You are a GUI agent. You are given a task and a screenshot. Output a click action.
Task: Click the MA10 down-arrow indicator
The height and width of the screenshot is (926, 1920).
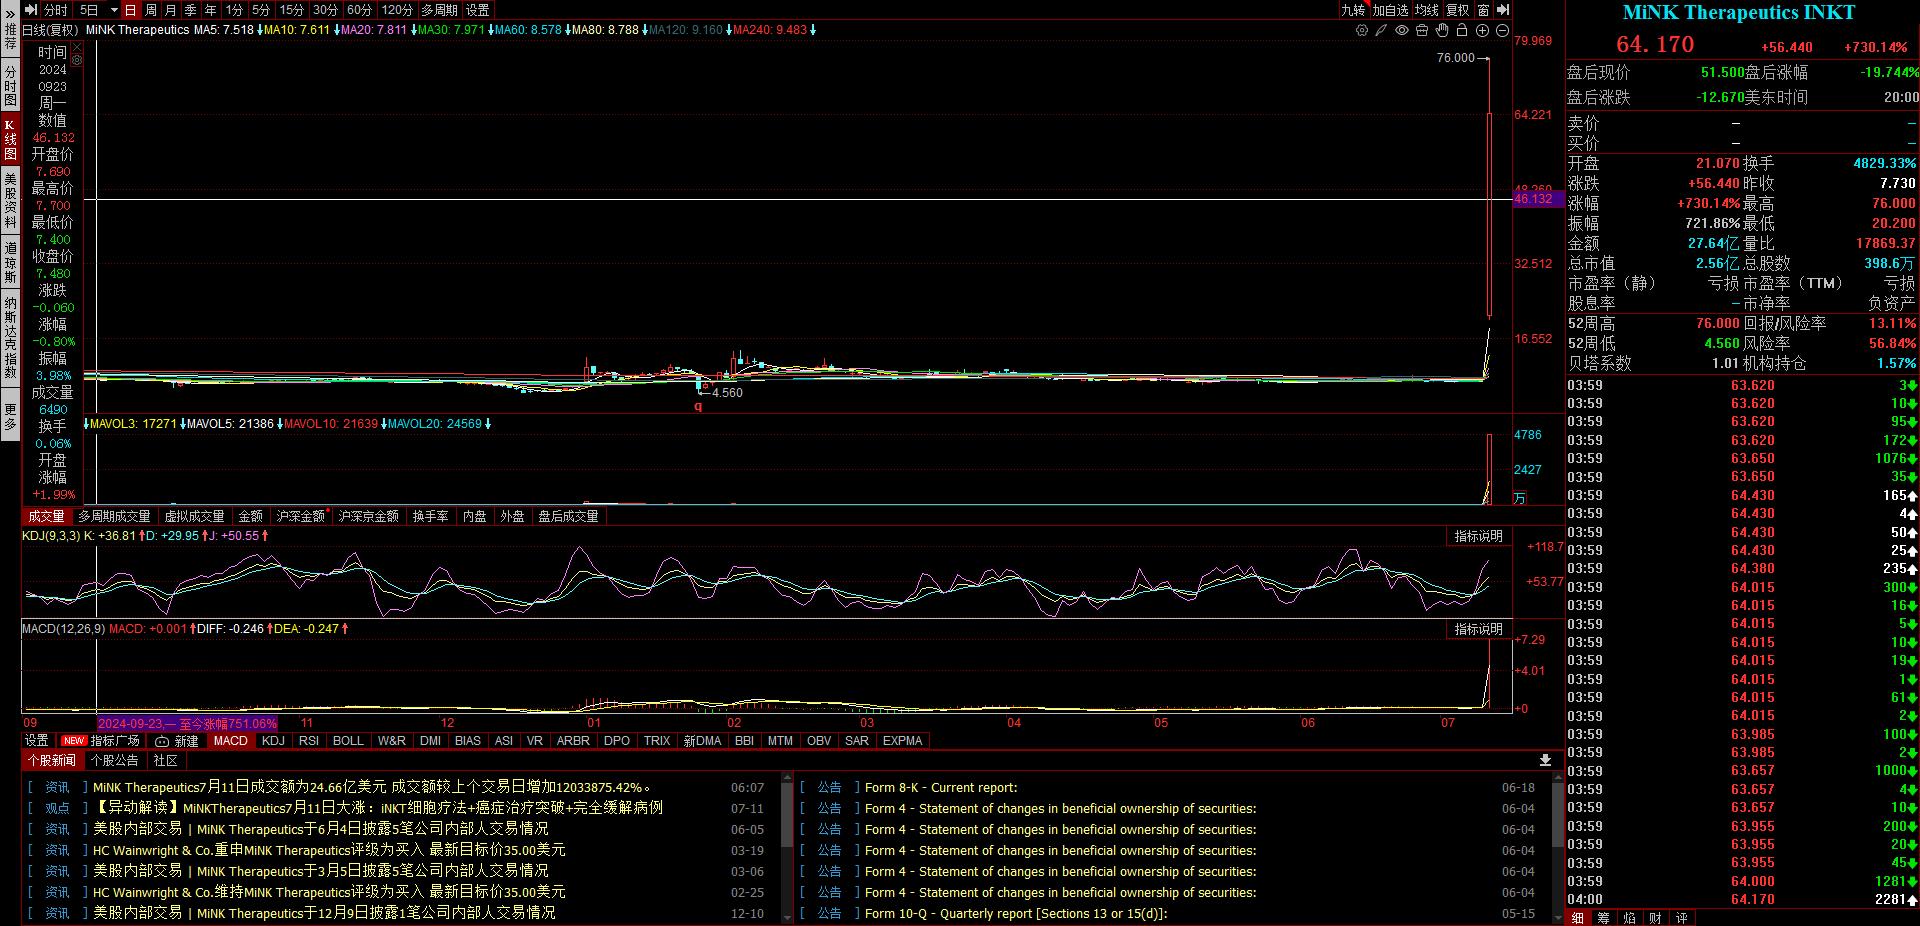tap(336, 30)
